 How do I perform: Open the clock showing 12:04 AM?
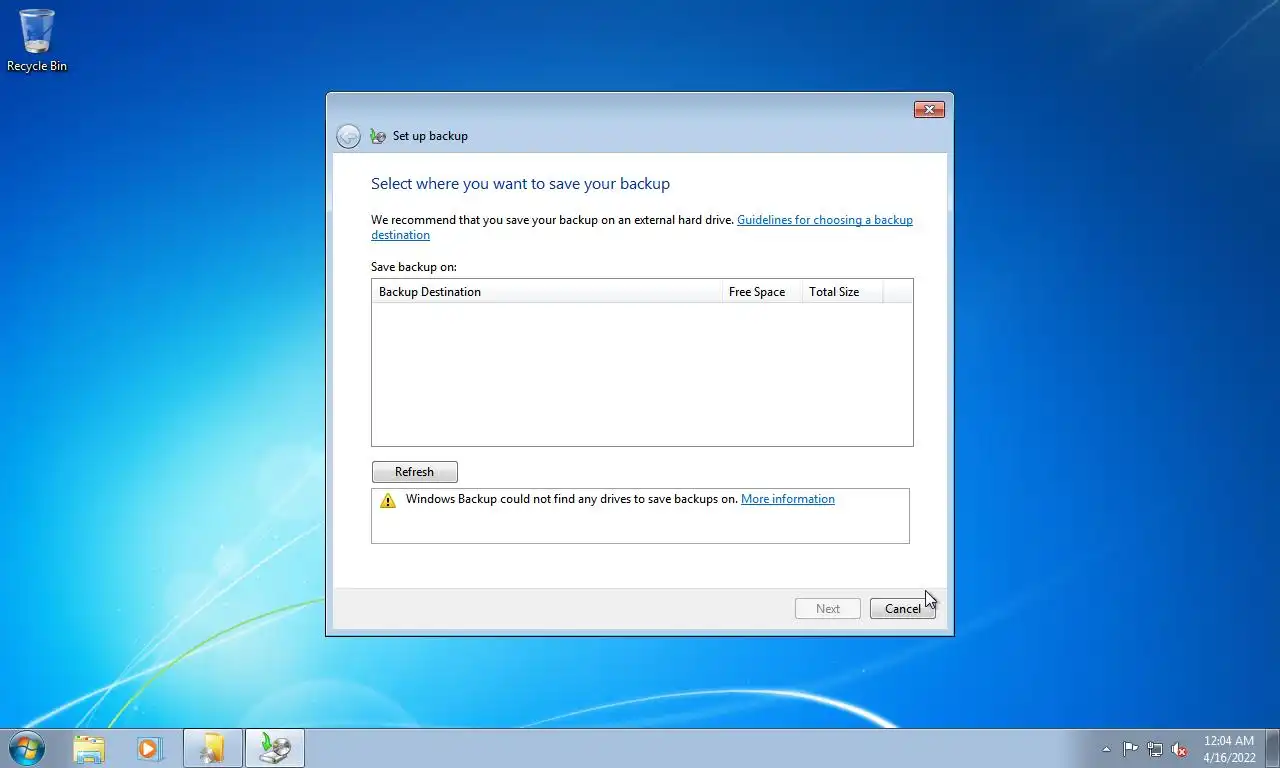1229,749
